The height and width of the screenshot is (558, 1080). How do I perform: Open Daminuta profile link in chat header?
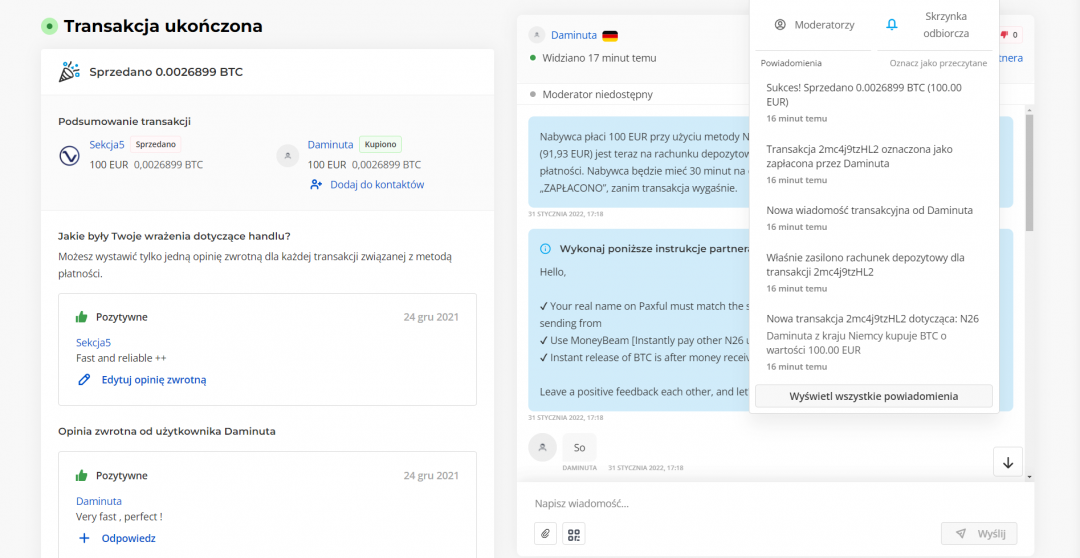click(573, 35)
